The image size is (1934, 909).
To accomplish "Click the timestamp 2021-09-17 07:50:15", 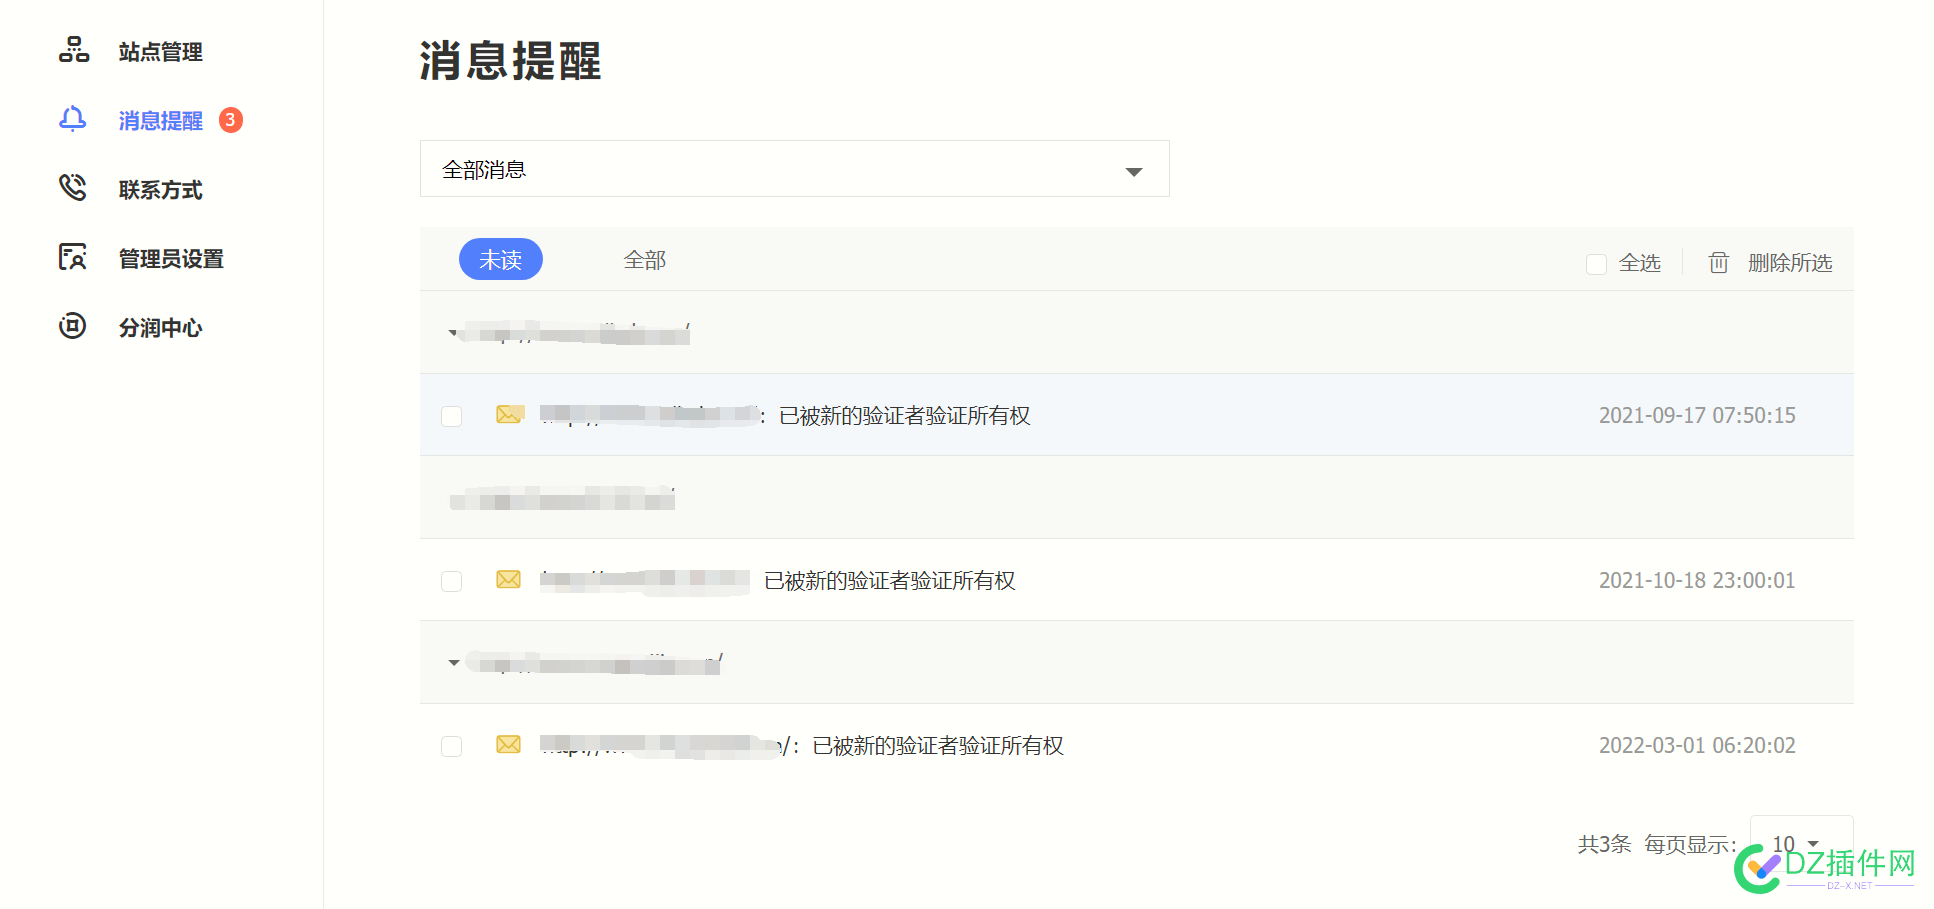I will [1697, 415].
